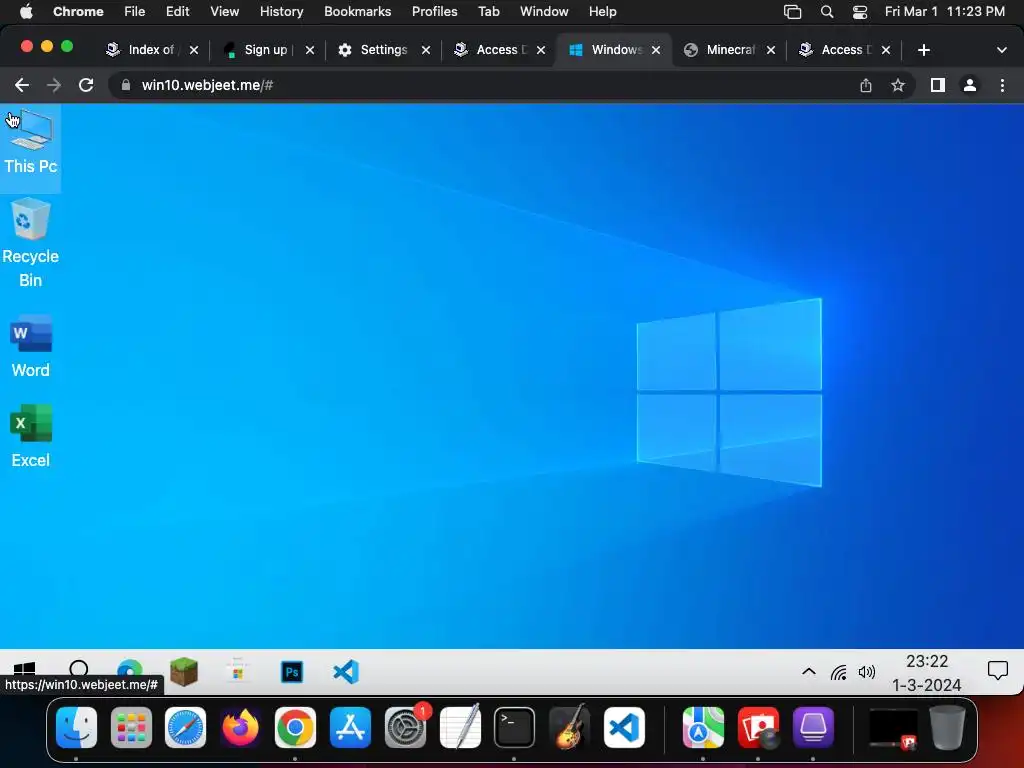Screen dimensions: 1024x768
Task: Share this page icon in address bar
Action: [865, 85]
